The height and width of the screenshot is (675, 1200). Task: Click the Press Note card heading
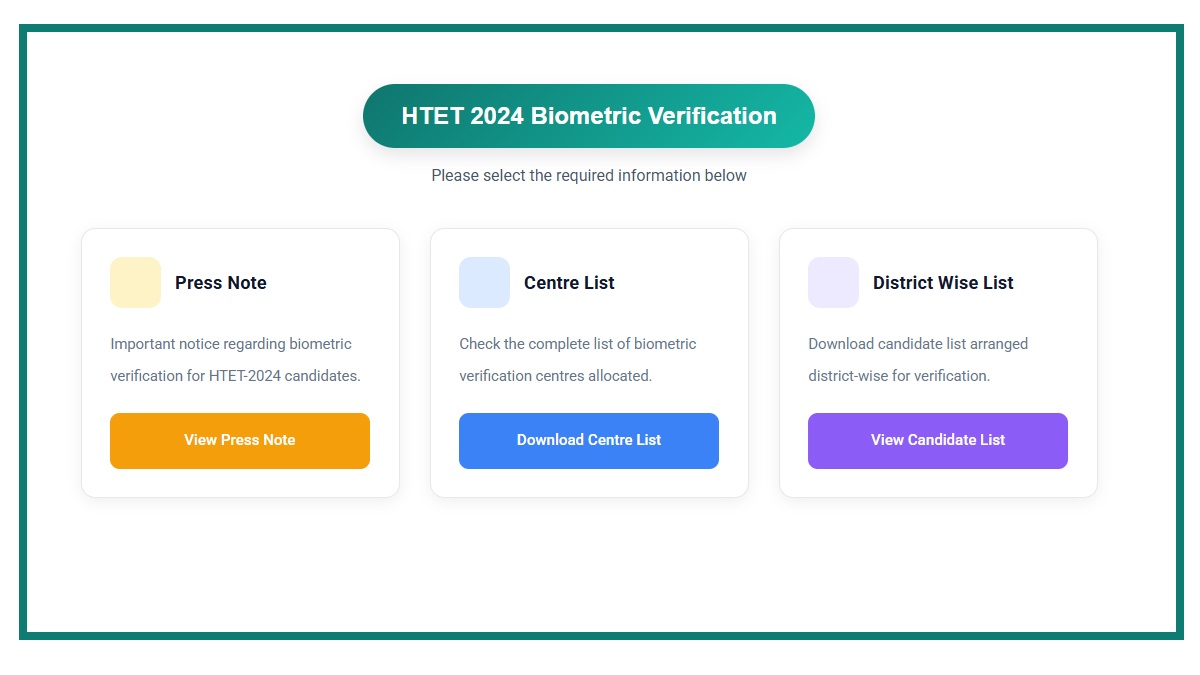pyautogui.click(x=220, y=283)
